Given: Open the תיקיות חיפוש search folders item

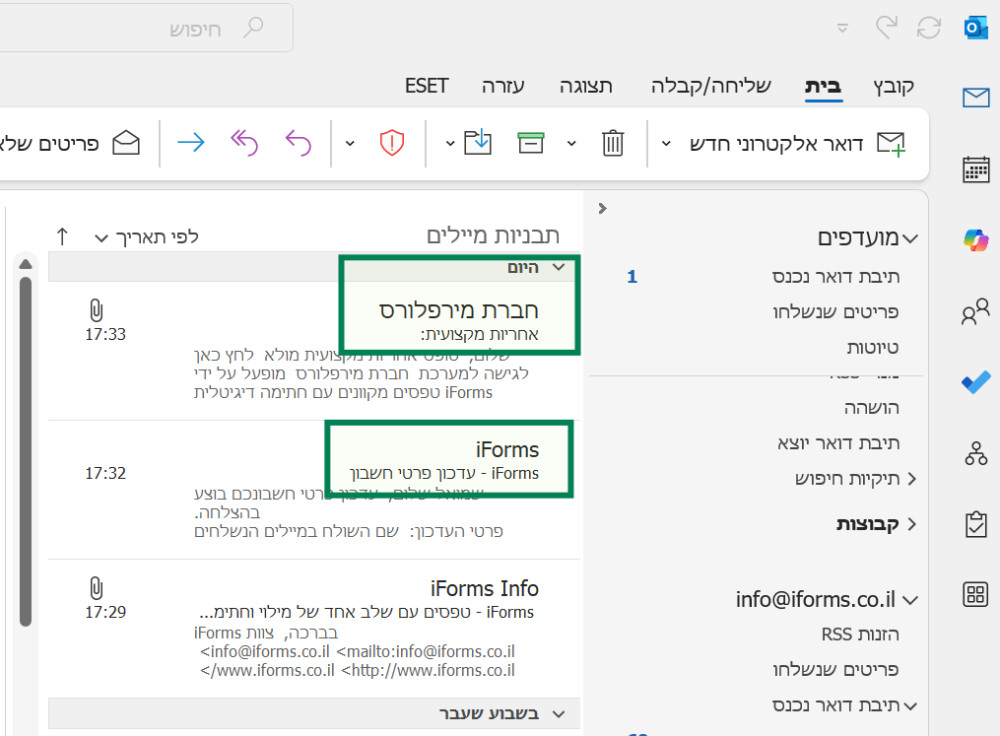Looking at the screenshot, I should (847, 478).
